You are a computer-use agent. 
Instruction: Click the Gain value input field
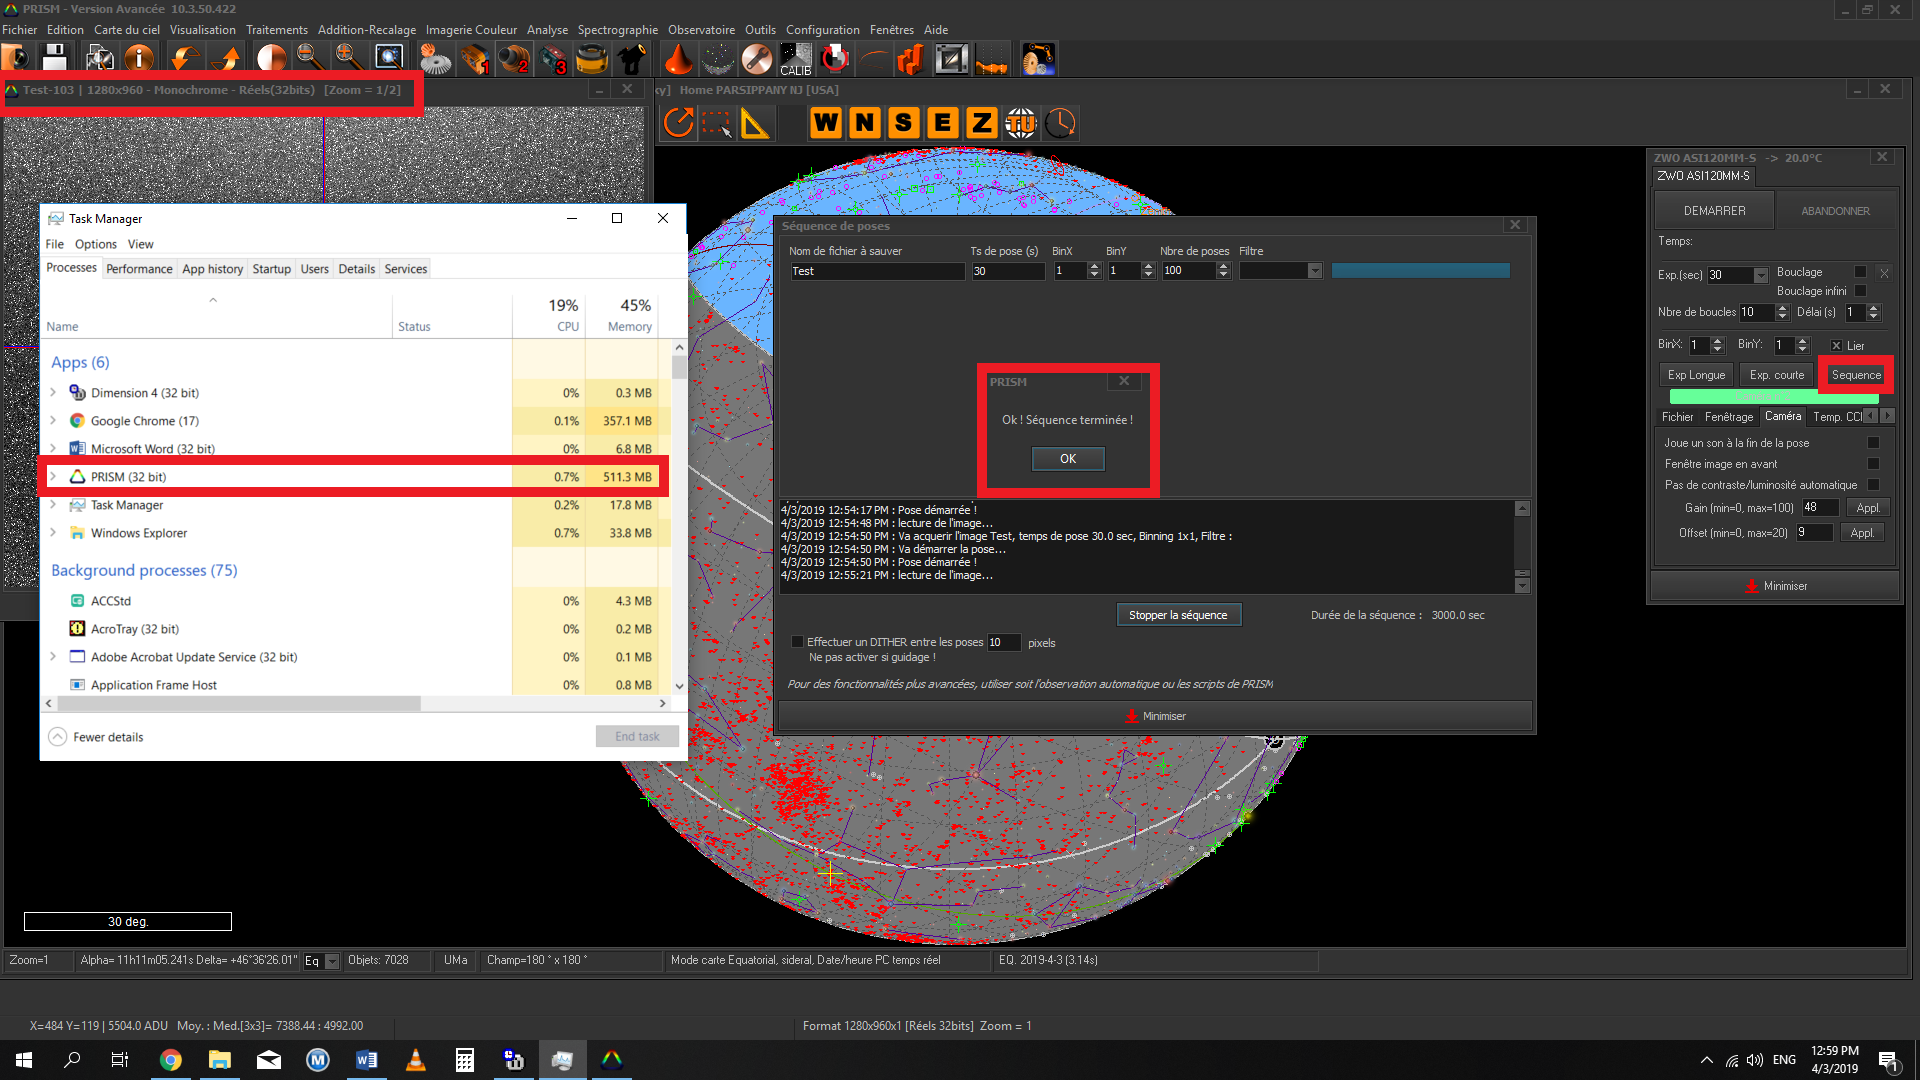[1819, 508]
